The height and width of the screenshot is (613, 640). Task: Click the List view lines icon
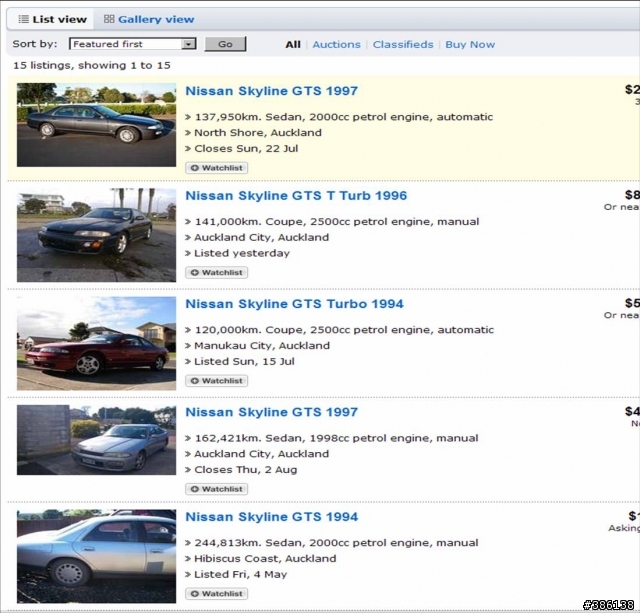pyautogui.click(x=24, y=19)
